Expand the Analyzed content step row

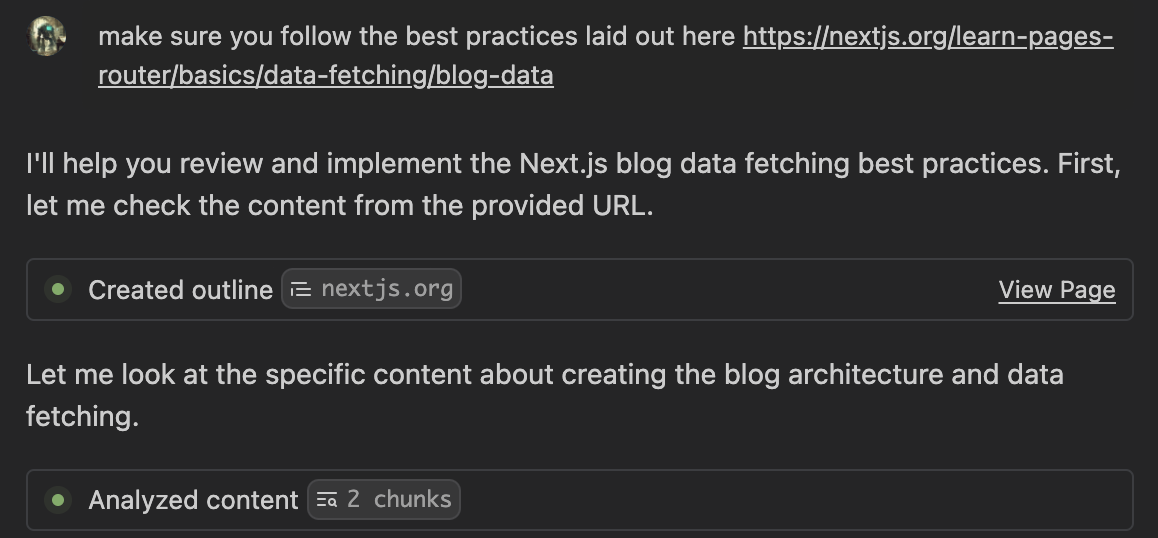580,500
